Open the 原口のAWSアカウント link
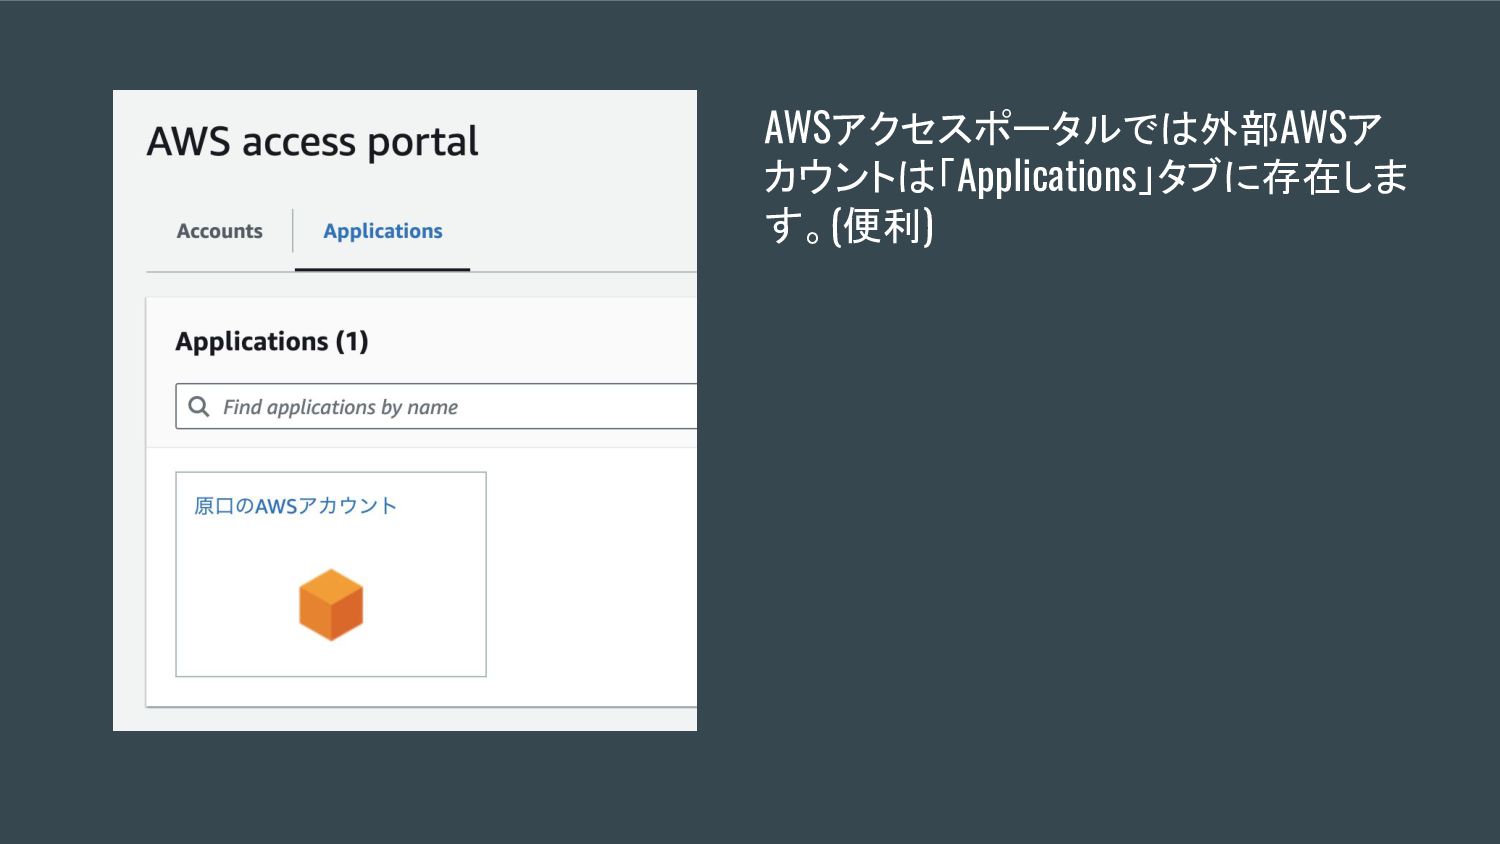The width and height of the screenshot is (1500, 844). point(295,506)
